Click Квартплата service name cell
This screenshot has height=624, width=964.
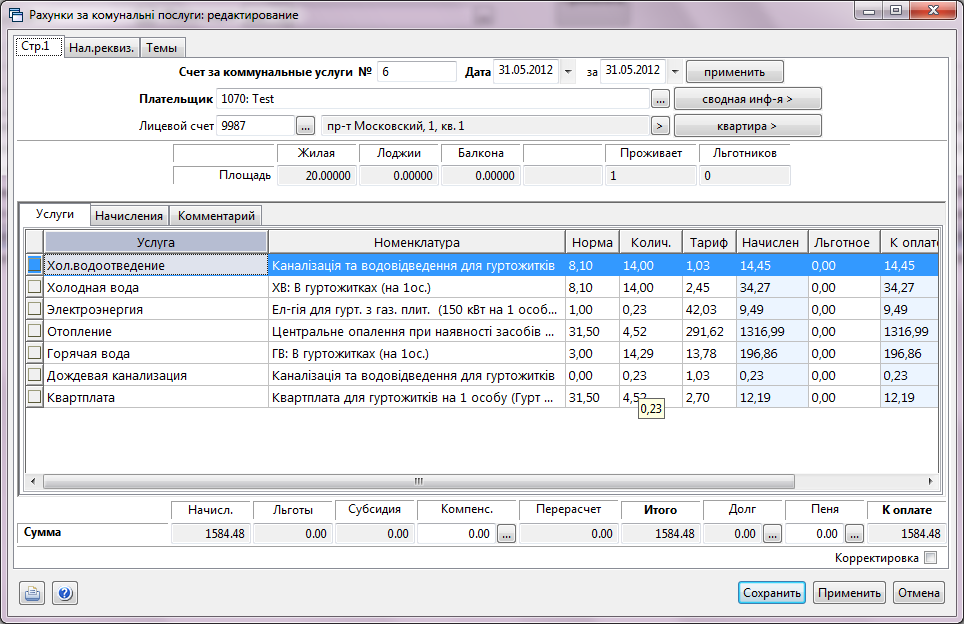tap(156, 397)
